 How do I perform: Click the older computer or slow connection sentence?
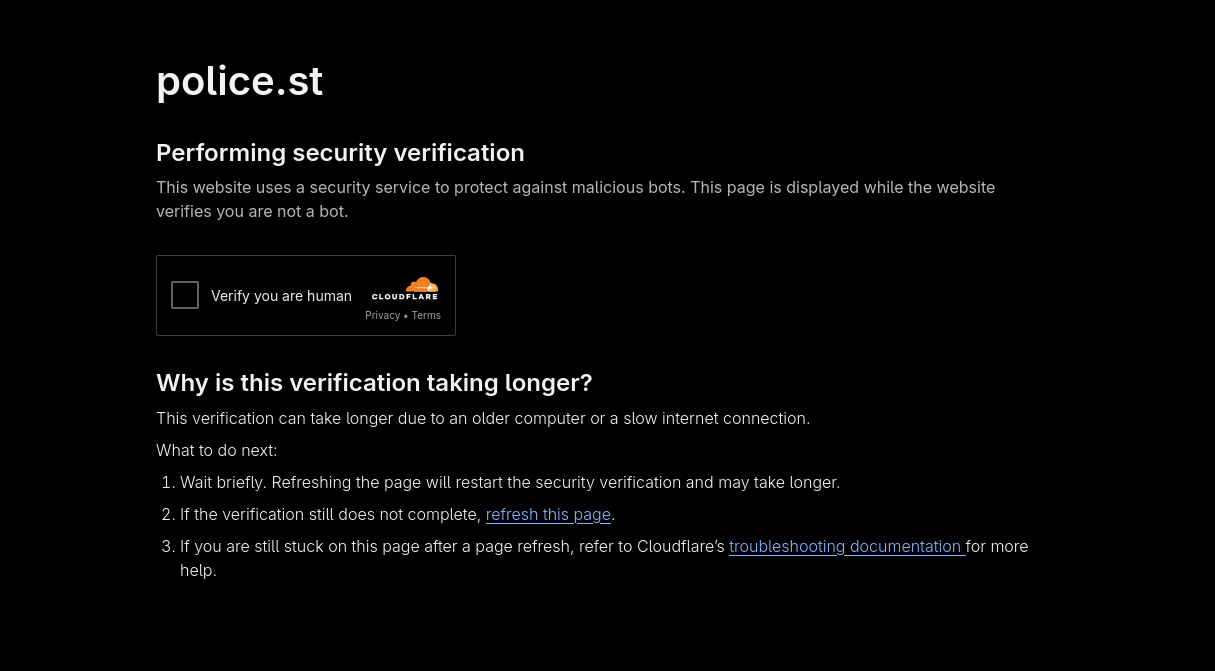point(483,418)
